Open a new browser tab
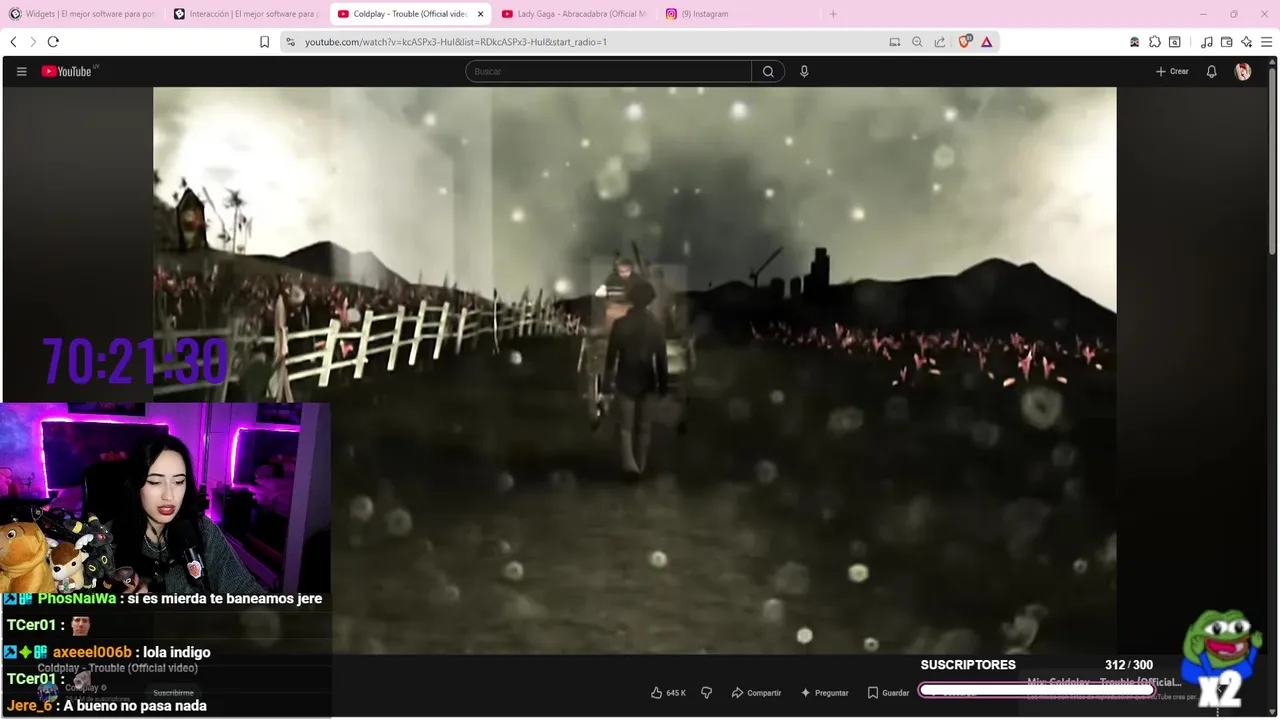This screenshot has height=720, width=1280. tap(833, 14)
